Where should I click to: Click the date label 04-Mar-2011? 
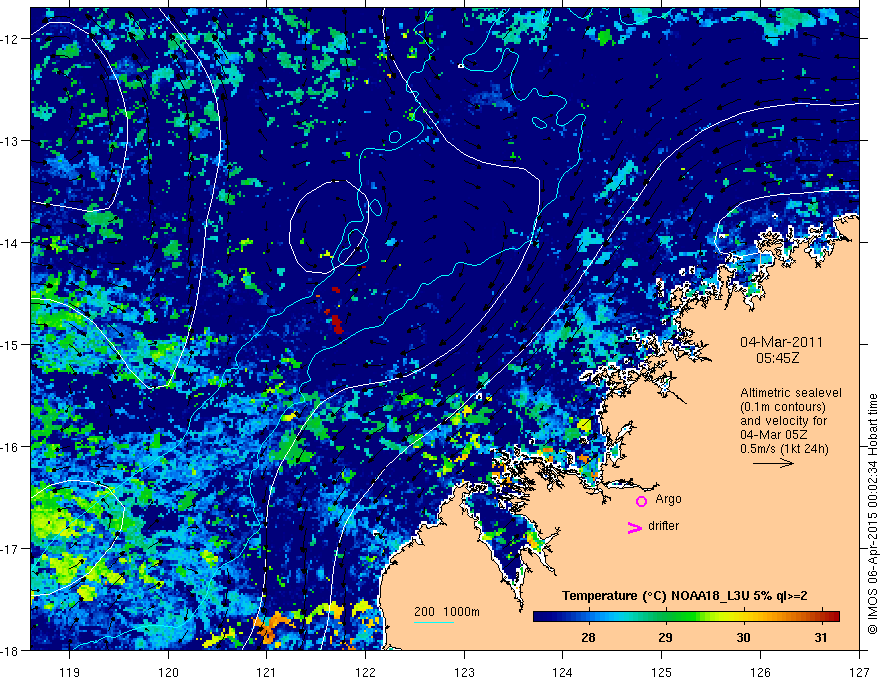(781, 342)
